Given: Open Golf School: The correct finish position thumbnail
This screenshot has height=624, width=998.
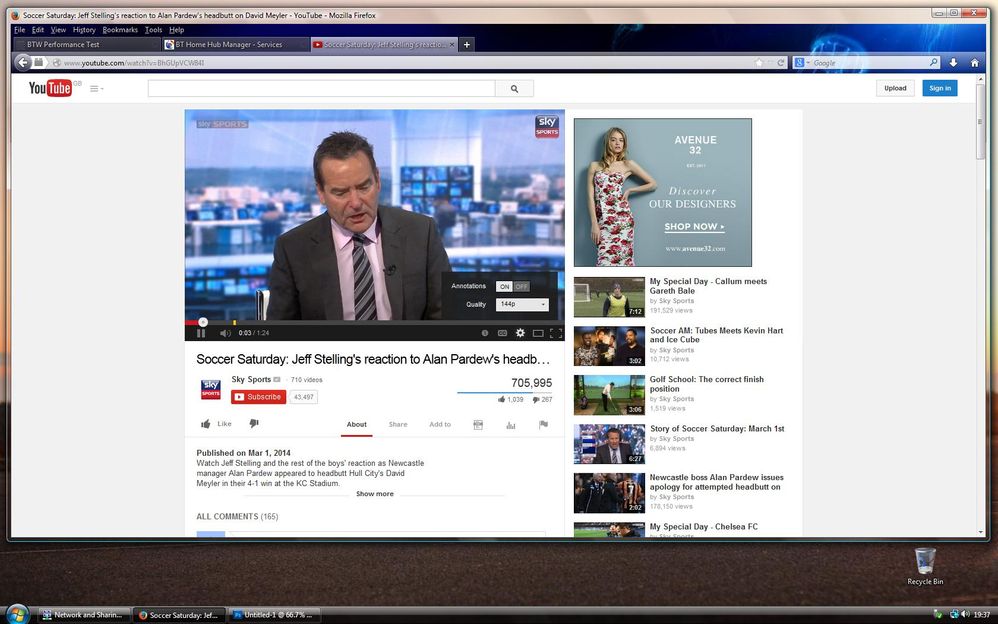Looking at the screenshot, I should click(x=609, y=395).
